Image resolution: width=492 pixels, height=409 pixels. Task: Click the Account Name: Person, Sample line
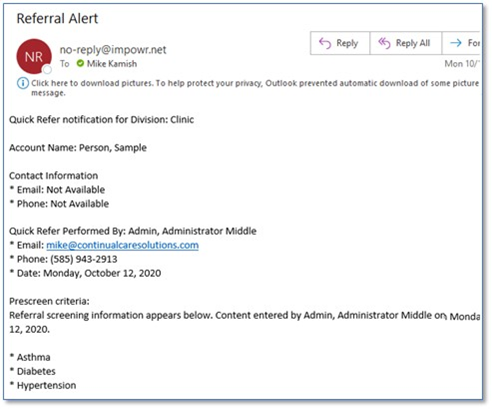(x=78, y=148)
